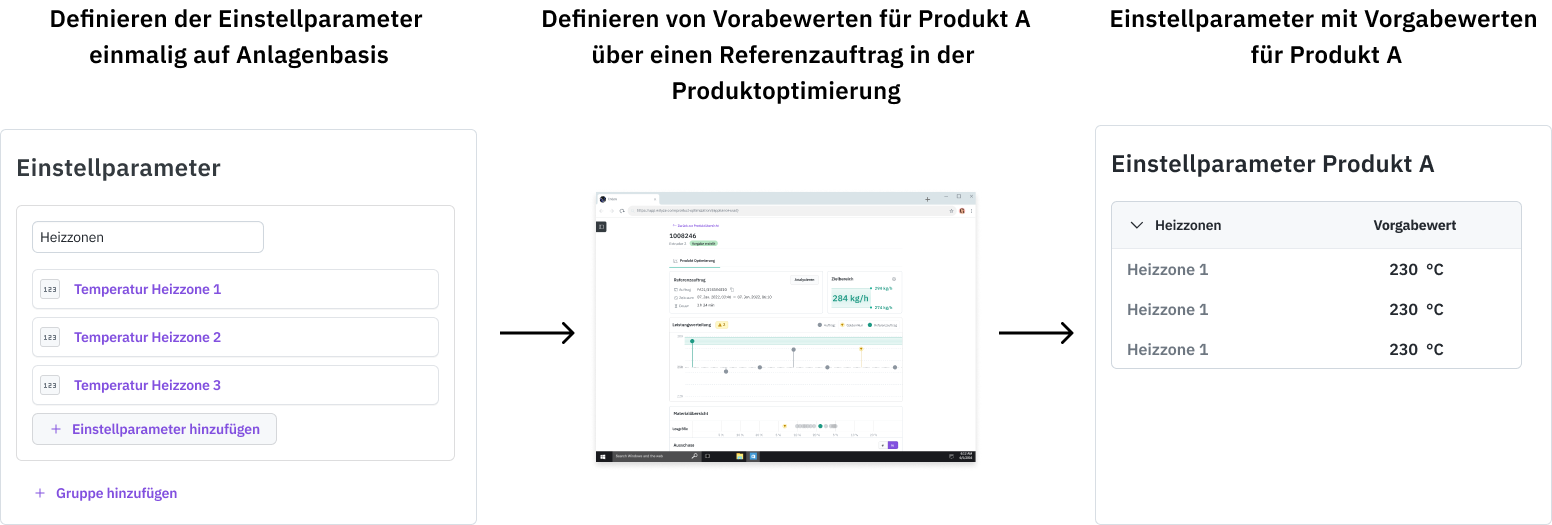Click the Gruppe hinzufügen link
This screenshot has width=1552, height=525.
tap(116, 493)
